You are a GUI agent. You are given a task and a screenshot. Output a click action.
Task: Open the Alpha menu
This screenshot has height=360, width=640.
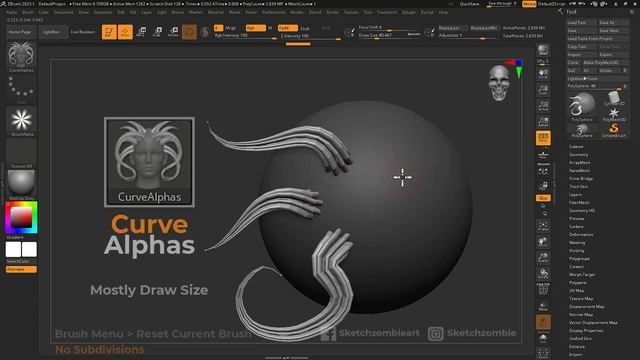(11, 12)
